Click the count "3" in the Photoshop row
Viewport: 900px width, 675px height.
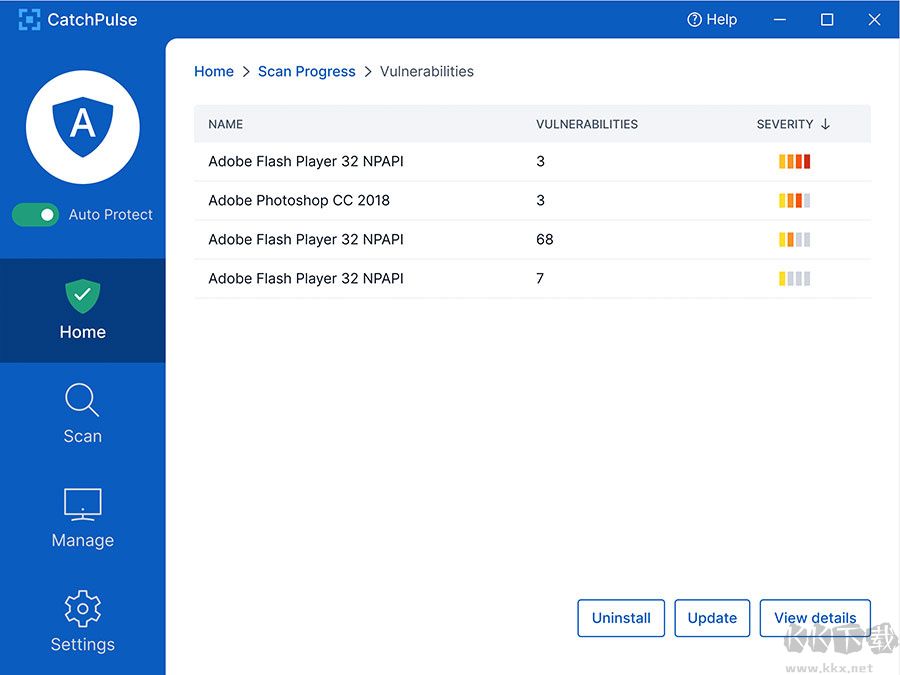coord(540,200)
